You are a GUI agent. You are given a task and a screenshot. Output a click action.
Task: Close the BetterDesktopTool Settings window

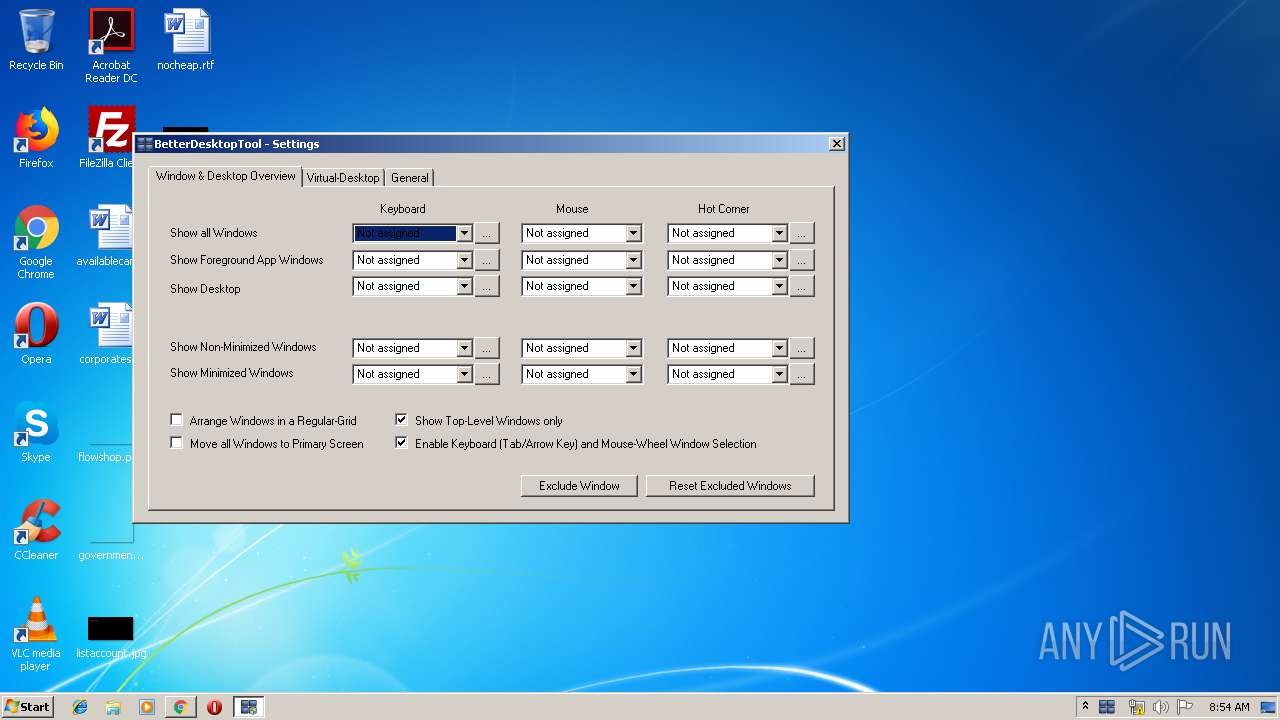(837, 144)
